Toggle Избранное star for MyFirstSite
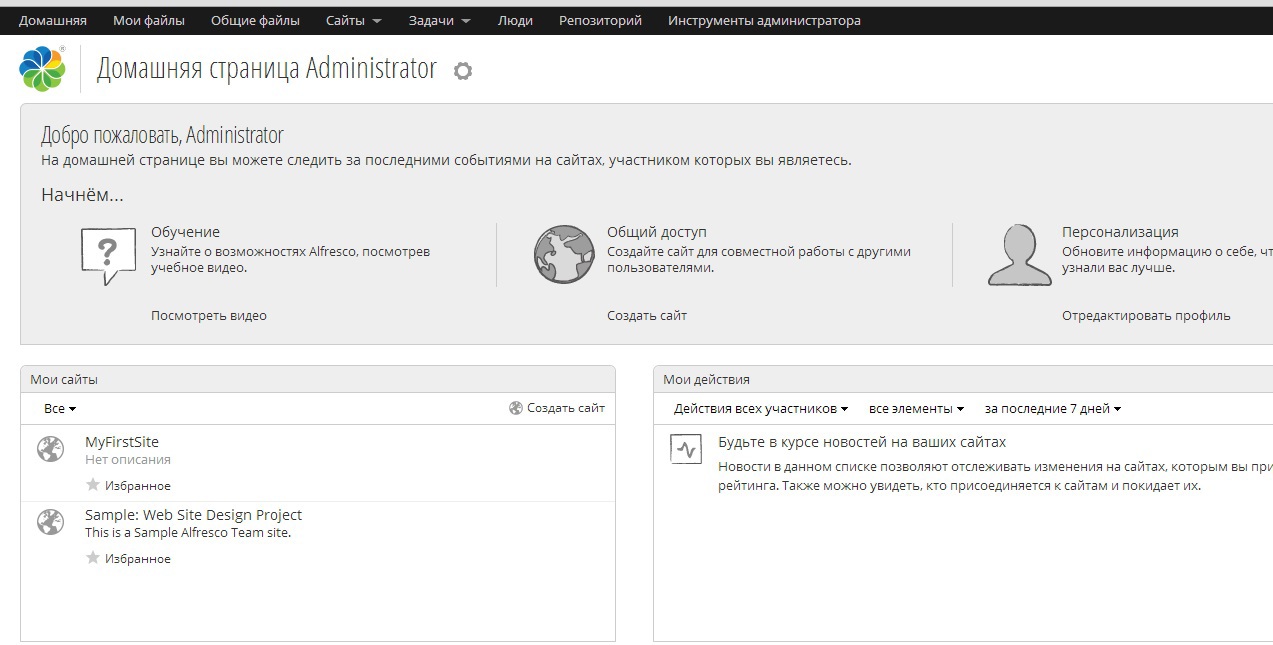1273x645 pixels. [91, 485]
